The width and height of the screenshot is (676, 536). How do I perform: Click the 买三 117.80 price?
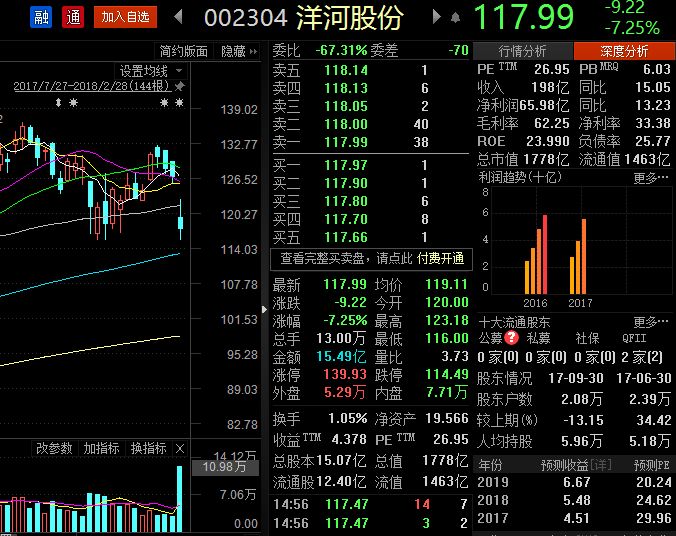[x=346, y=201]
